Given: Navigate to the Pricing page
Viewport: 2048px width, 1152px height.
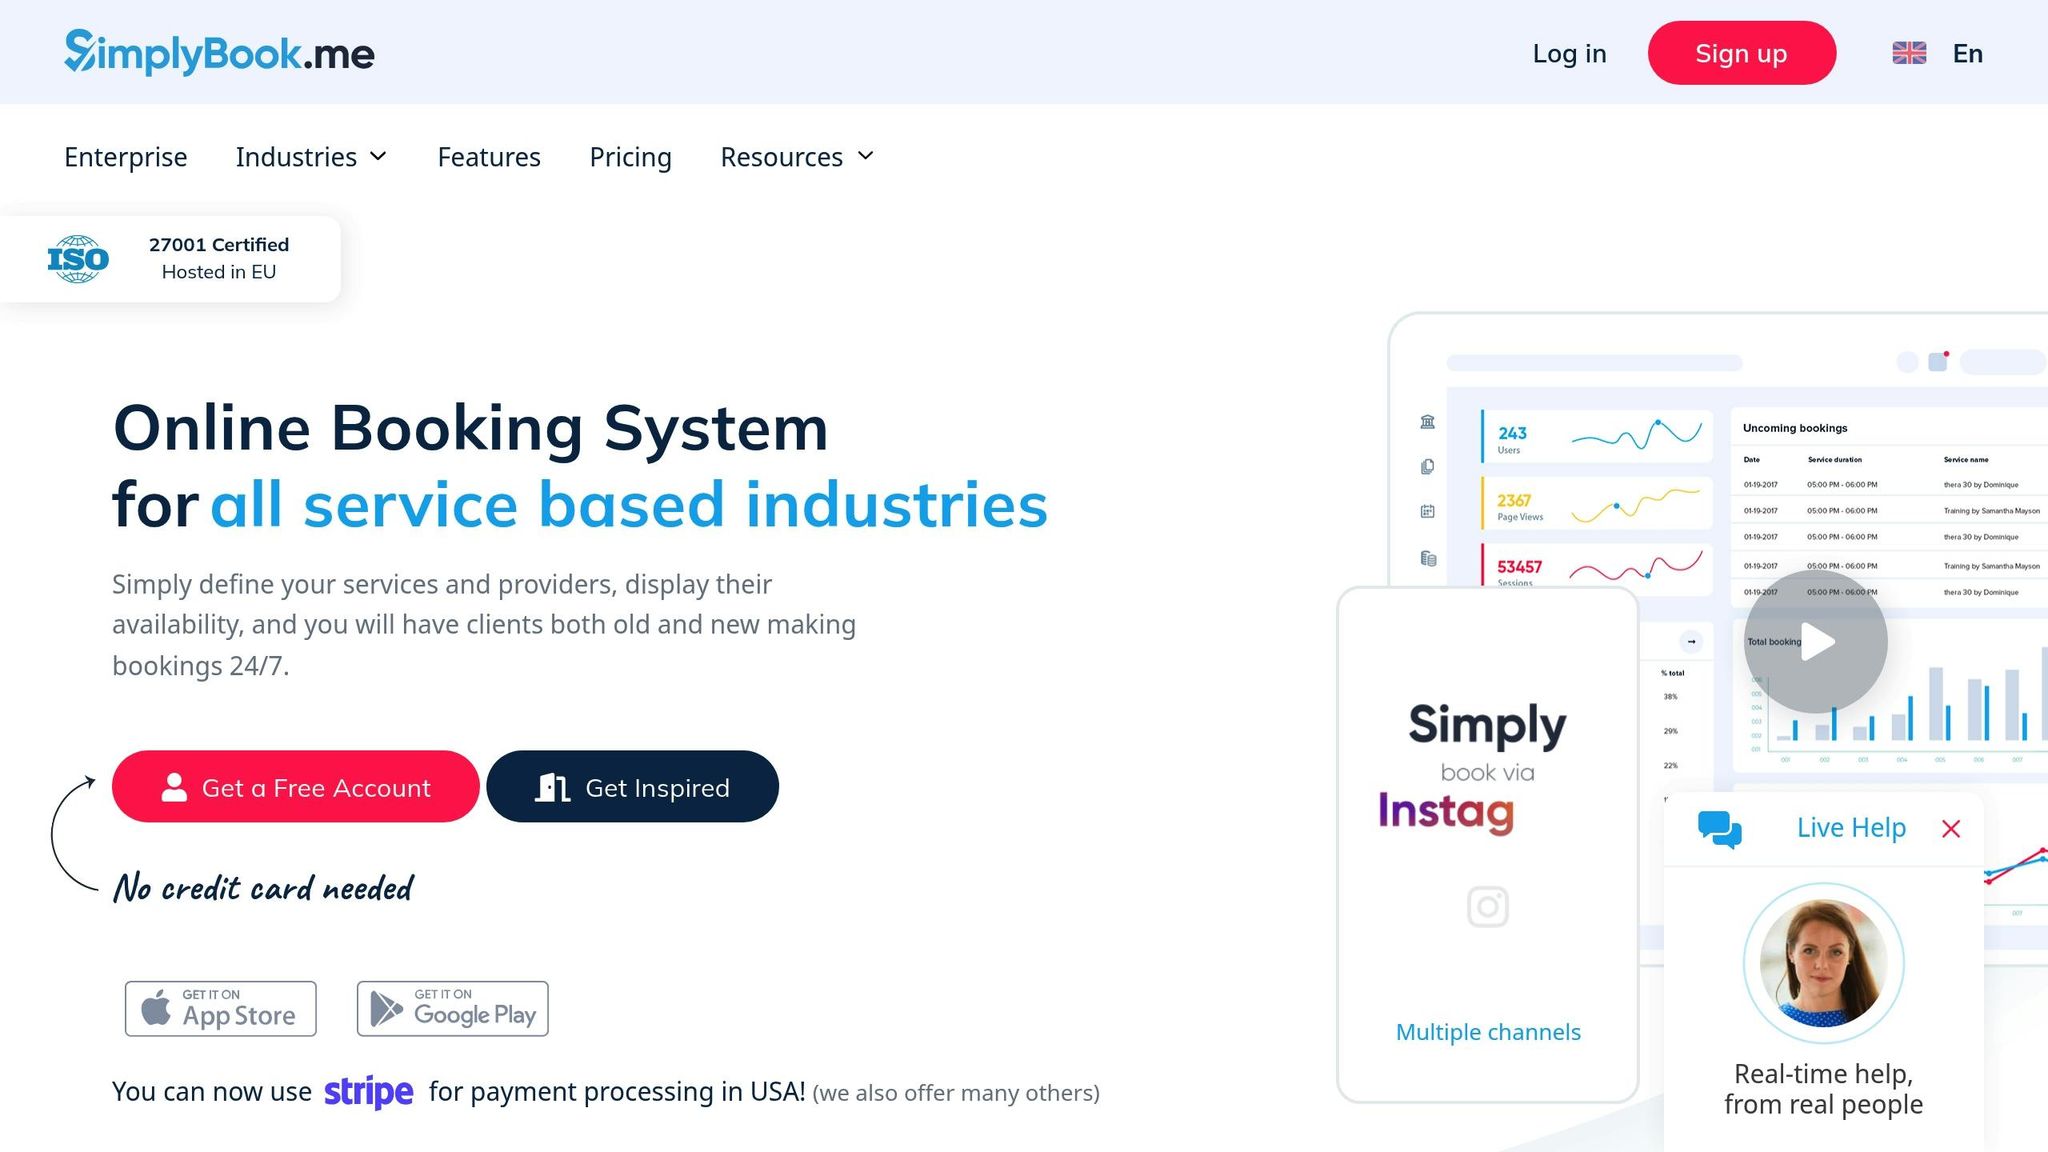Looking at the screenshot, I should point(630,157).
